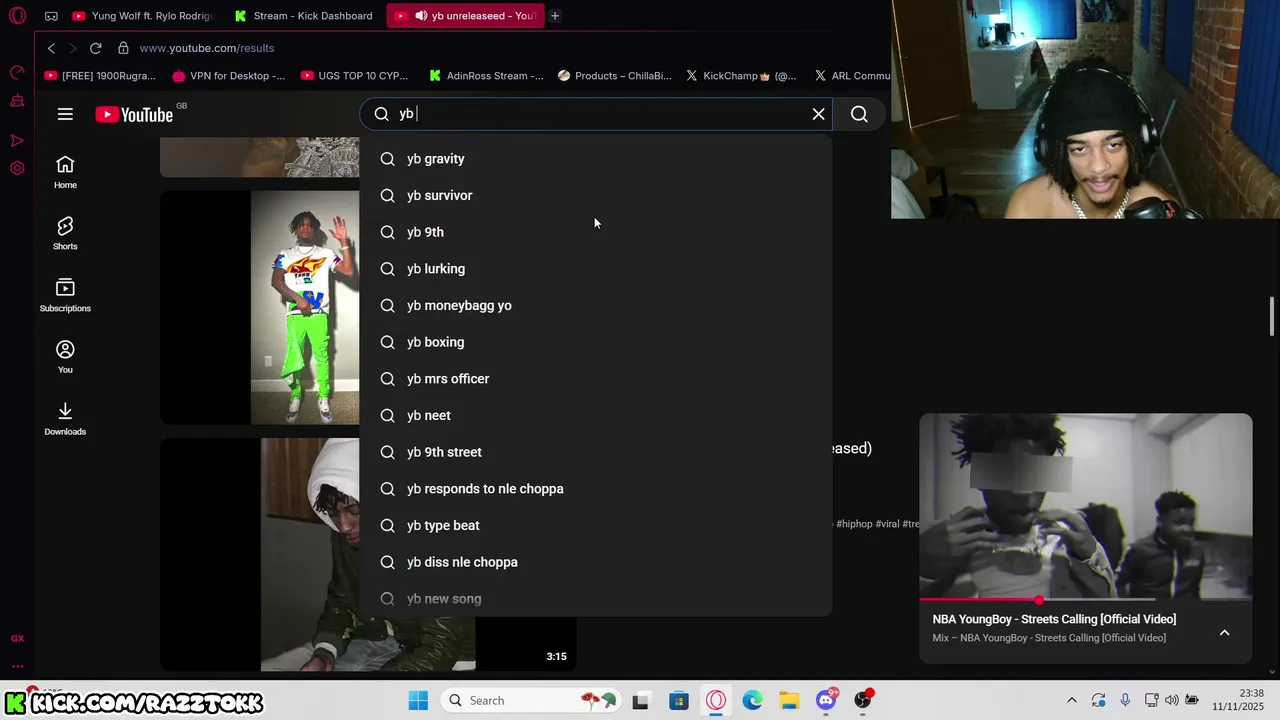Open Downloads in YouTube sidebar
The height and width of the screenshot is (720, 1280).
(x=65, y=419)
